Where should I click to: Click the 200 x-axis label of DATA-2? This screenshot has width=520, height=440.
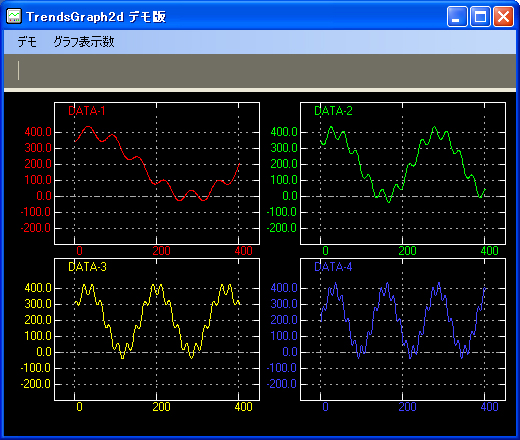point(407,251)
